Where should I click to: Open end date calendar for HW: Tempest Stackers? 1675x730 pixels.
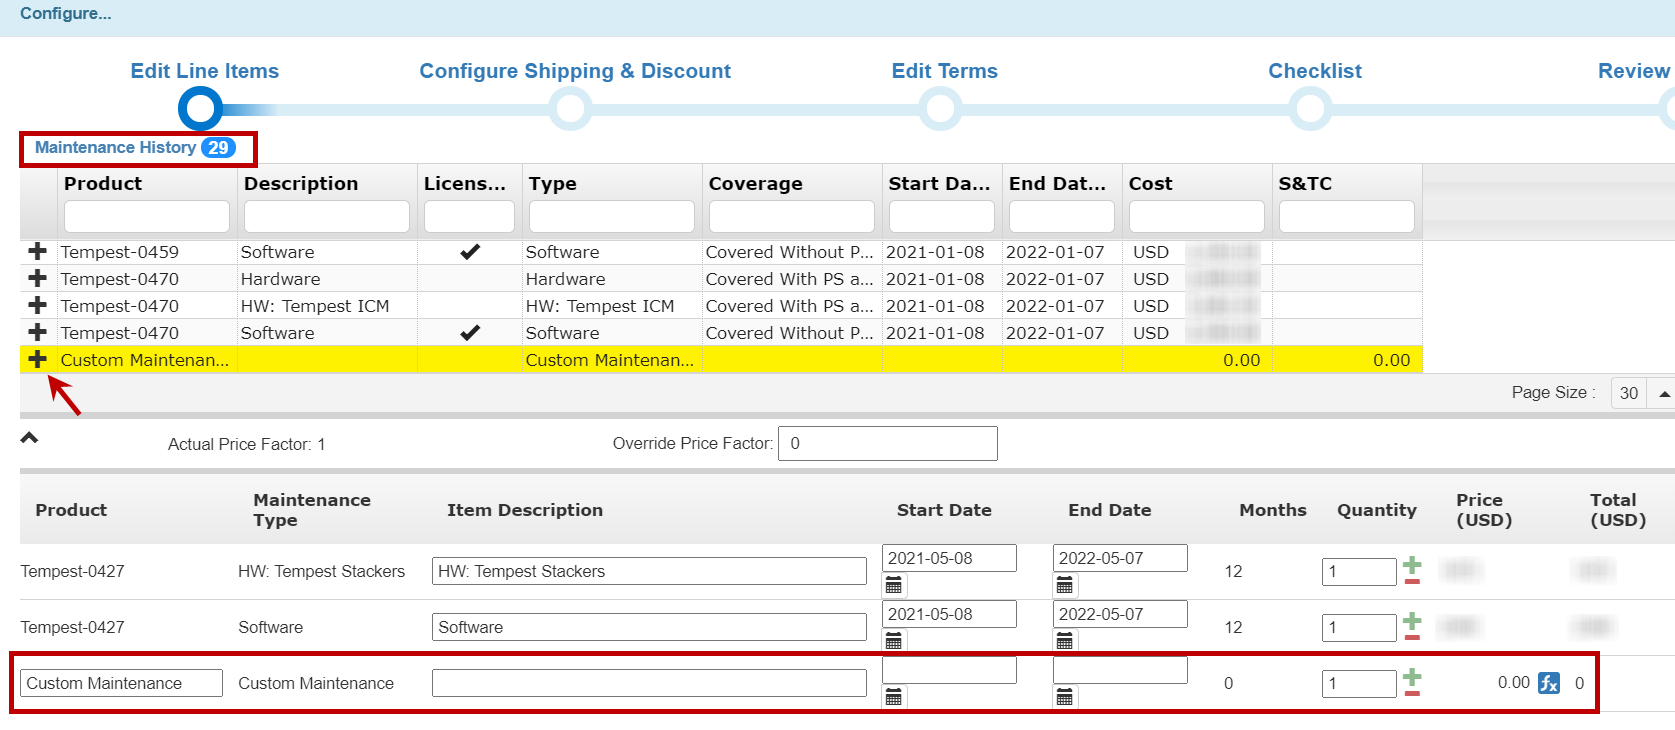point(1065,585)
